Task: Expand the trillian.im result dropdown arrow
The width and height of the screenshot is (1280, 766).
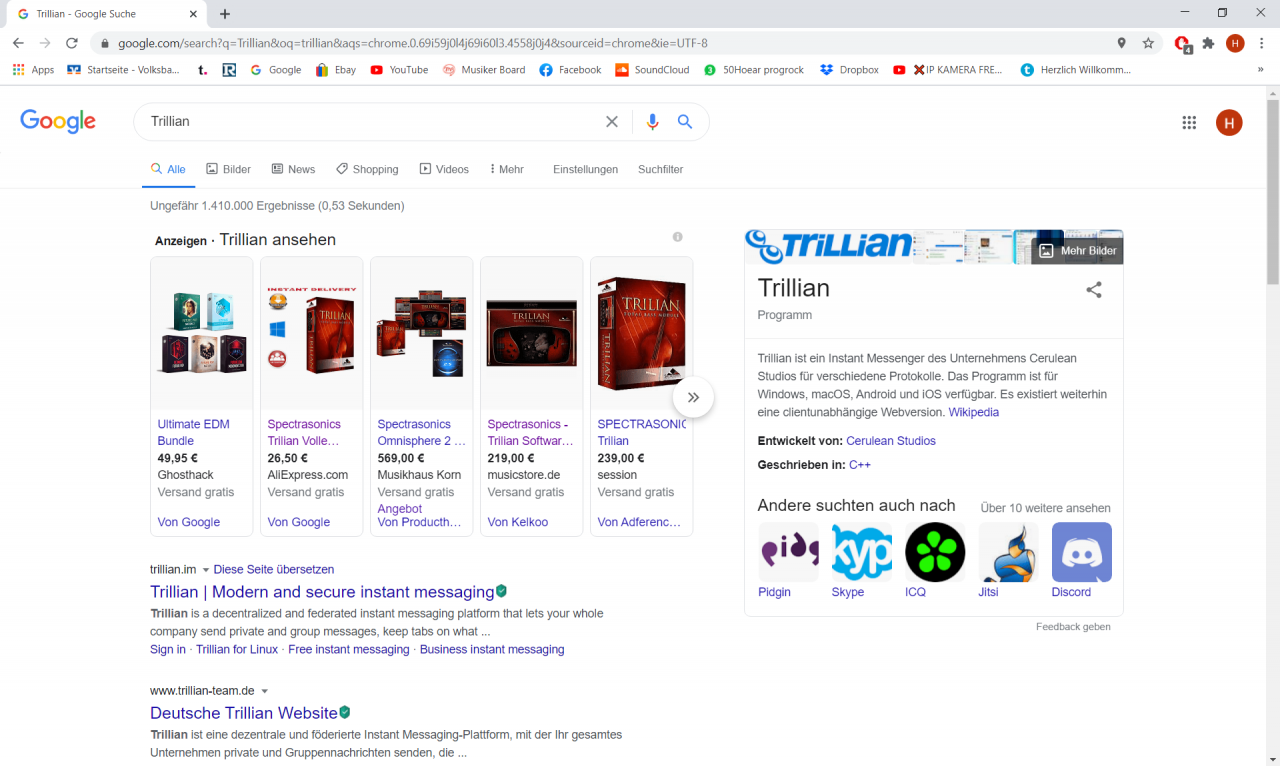Action: (206, 570)
